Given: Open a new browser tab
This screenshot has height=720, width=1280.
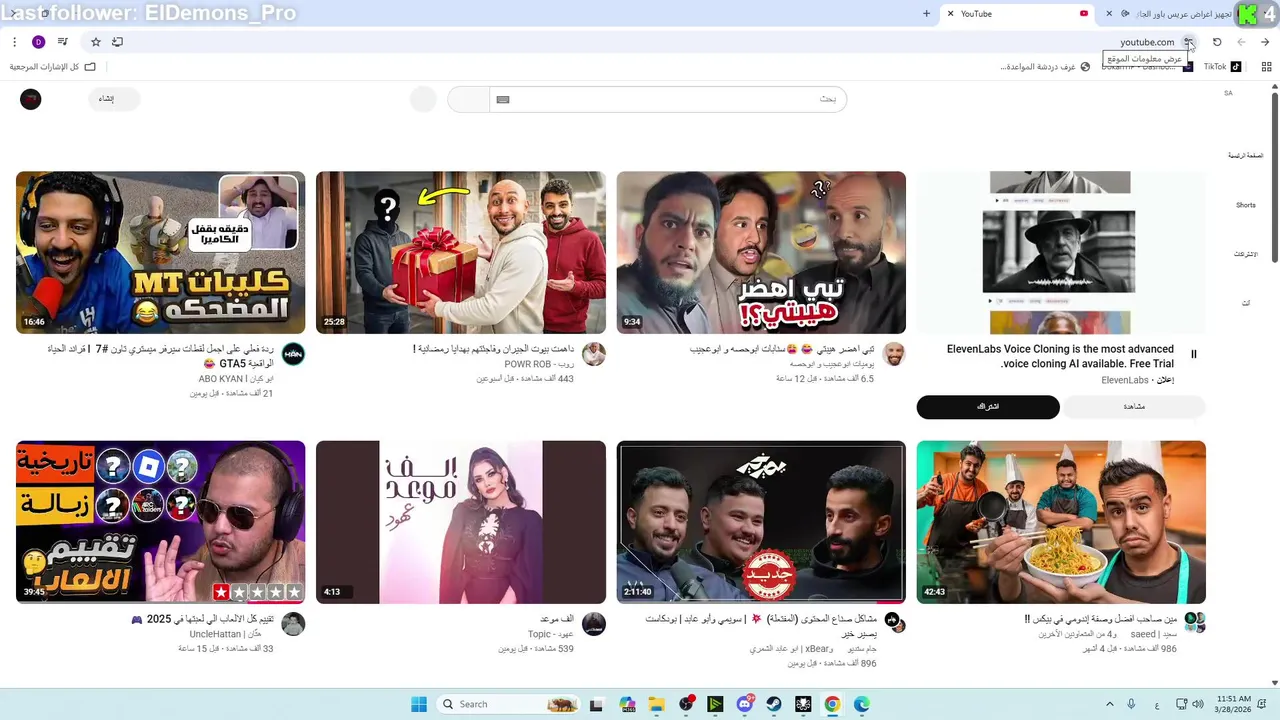Looking at the screenshot, I should click(926, 14).
